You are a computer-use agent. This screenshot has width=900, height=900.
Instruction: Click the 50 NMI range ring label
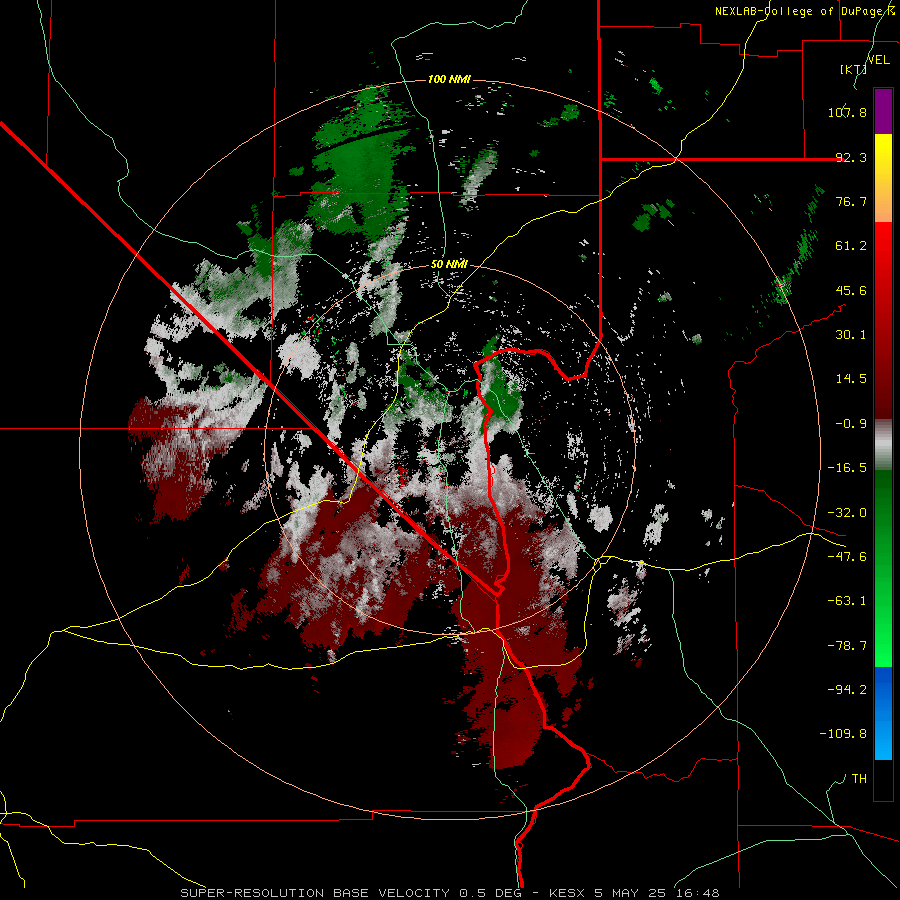[x=449, y=264]
